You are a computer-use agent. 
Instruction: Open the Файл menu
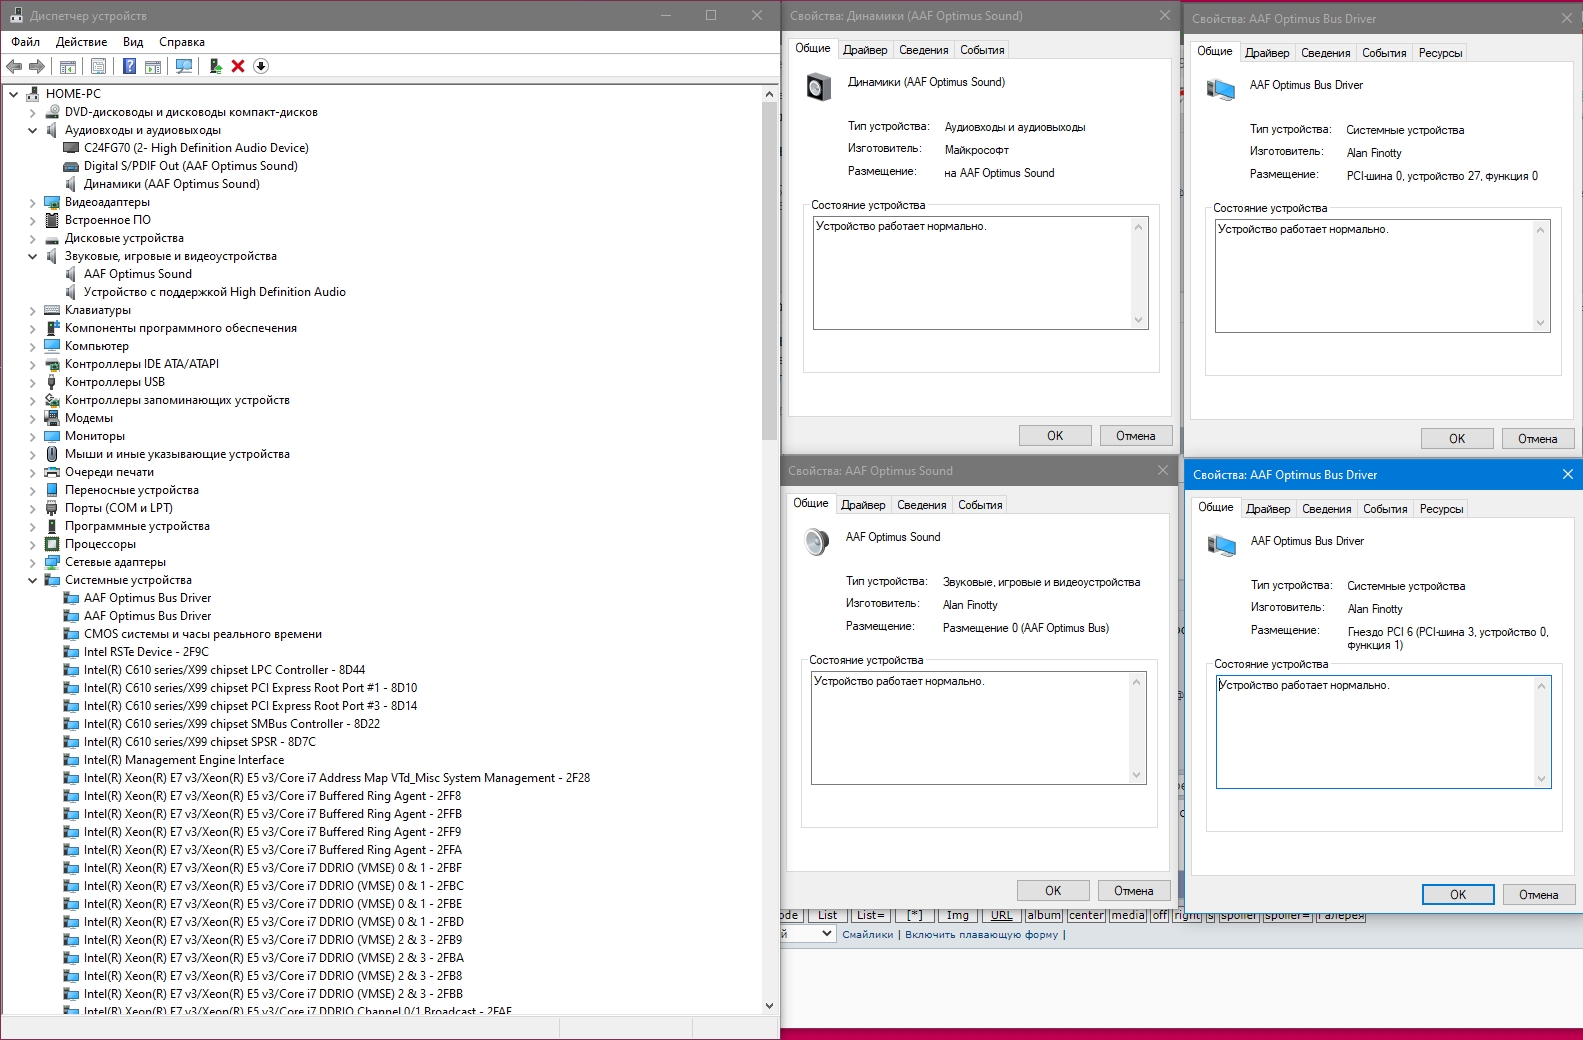(x=26, y=42)
